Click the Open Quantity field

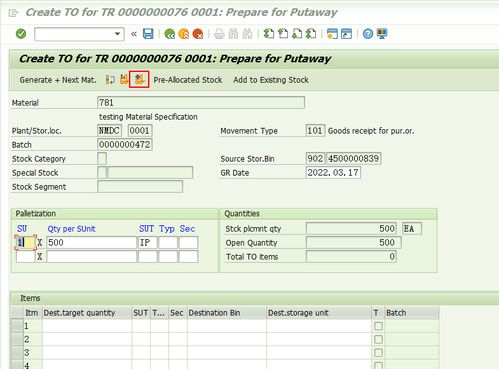354,243
